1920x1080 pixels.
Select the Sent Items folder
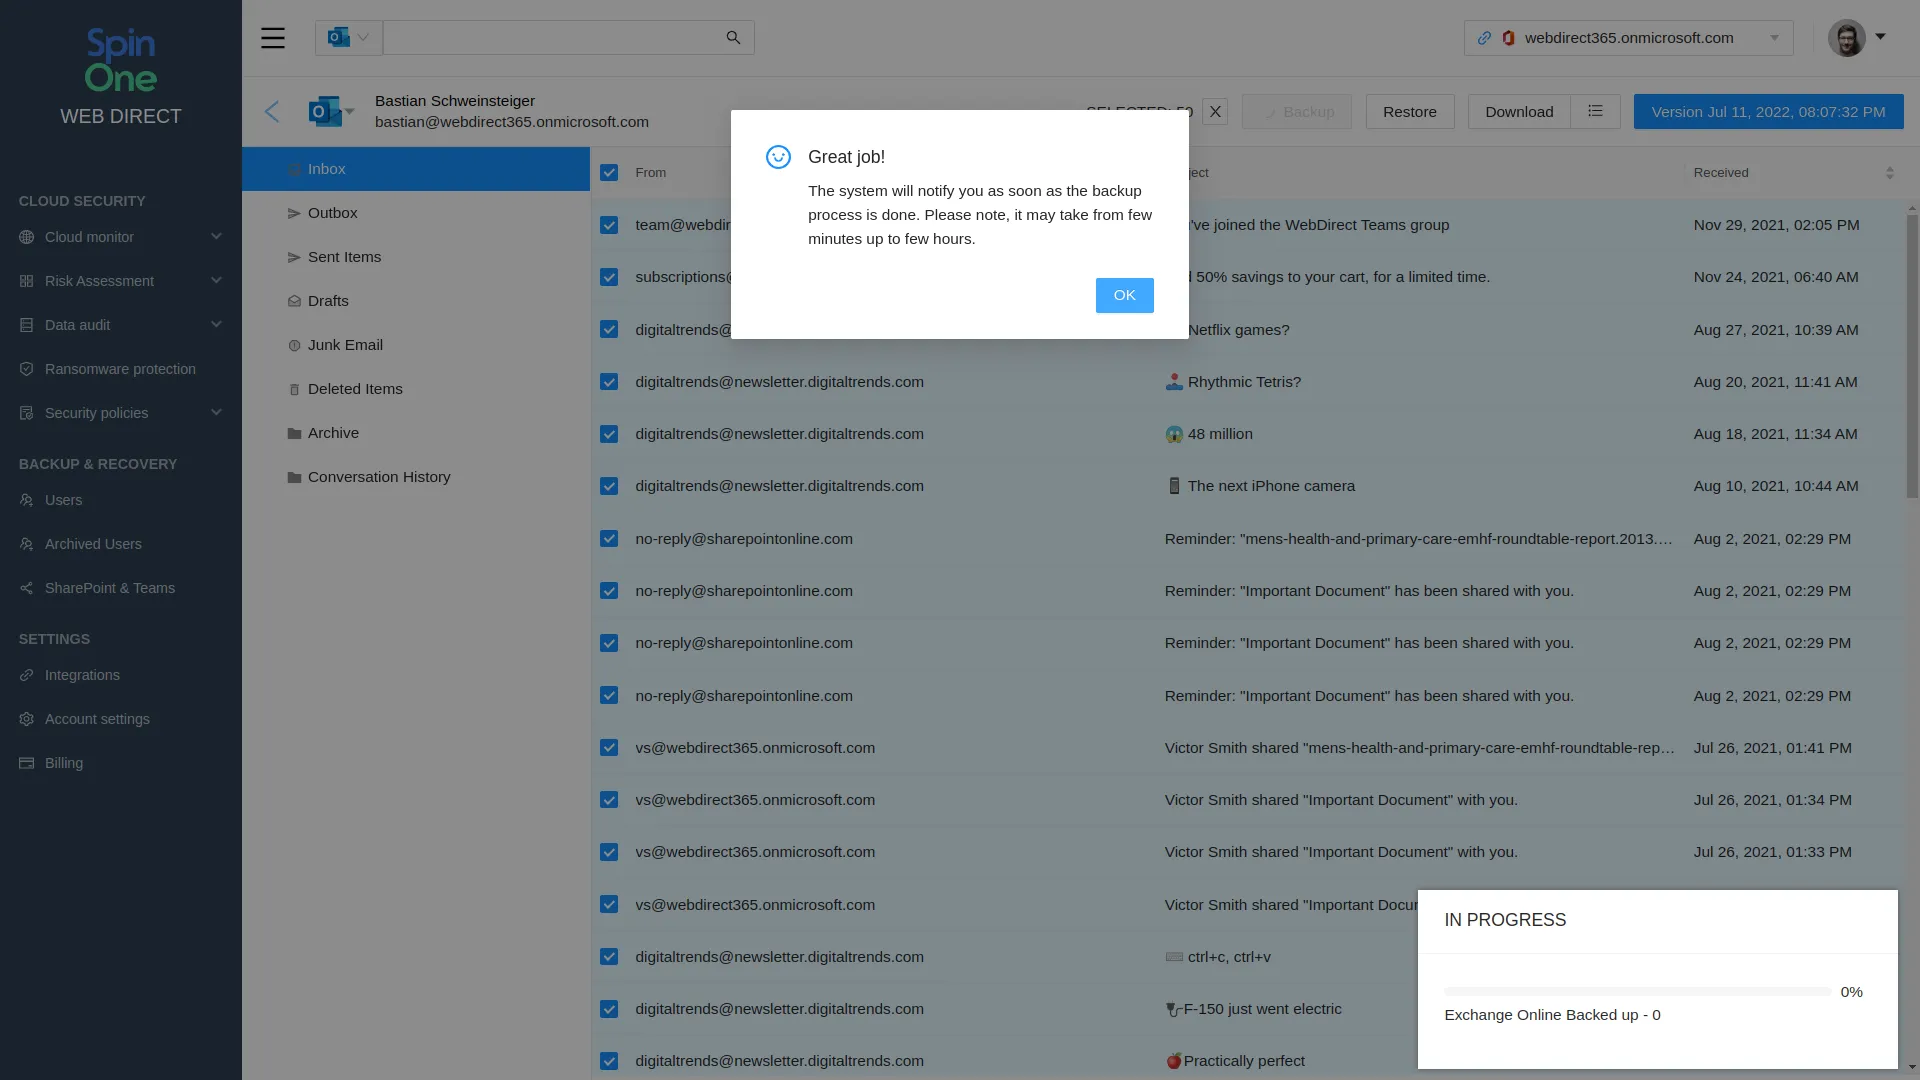pyautogui.click(x=344, y=257)
